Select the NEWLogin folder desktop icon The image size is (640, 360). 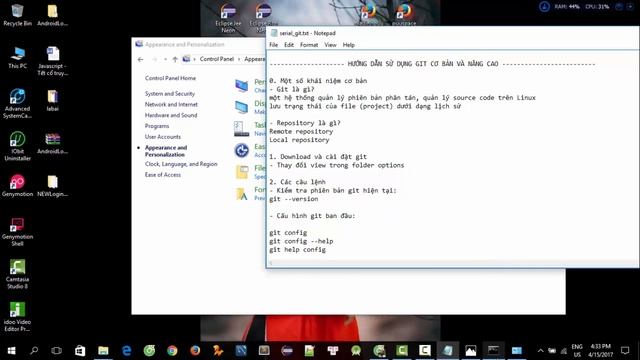point(53,186)
